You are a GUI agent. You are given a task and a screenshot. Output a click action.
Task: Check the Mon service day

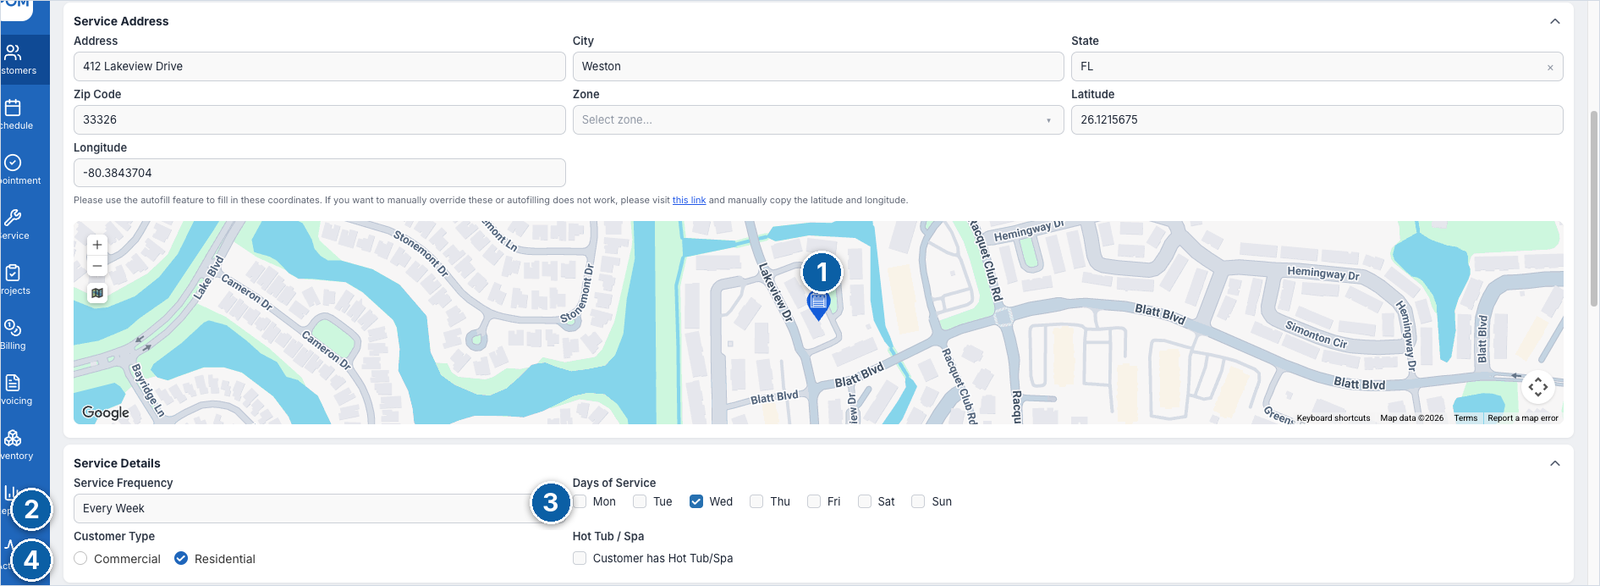[580, 501]
